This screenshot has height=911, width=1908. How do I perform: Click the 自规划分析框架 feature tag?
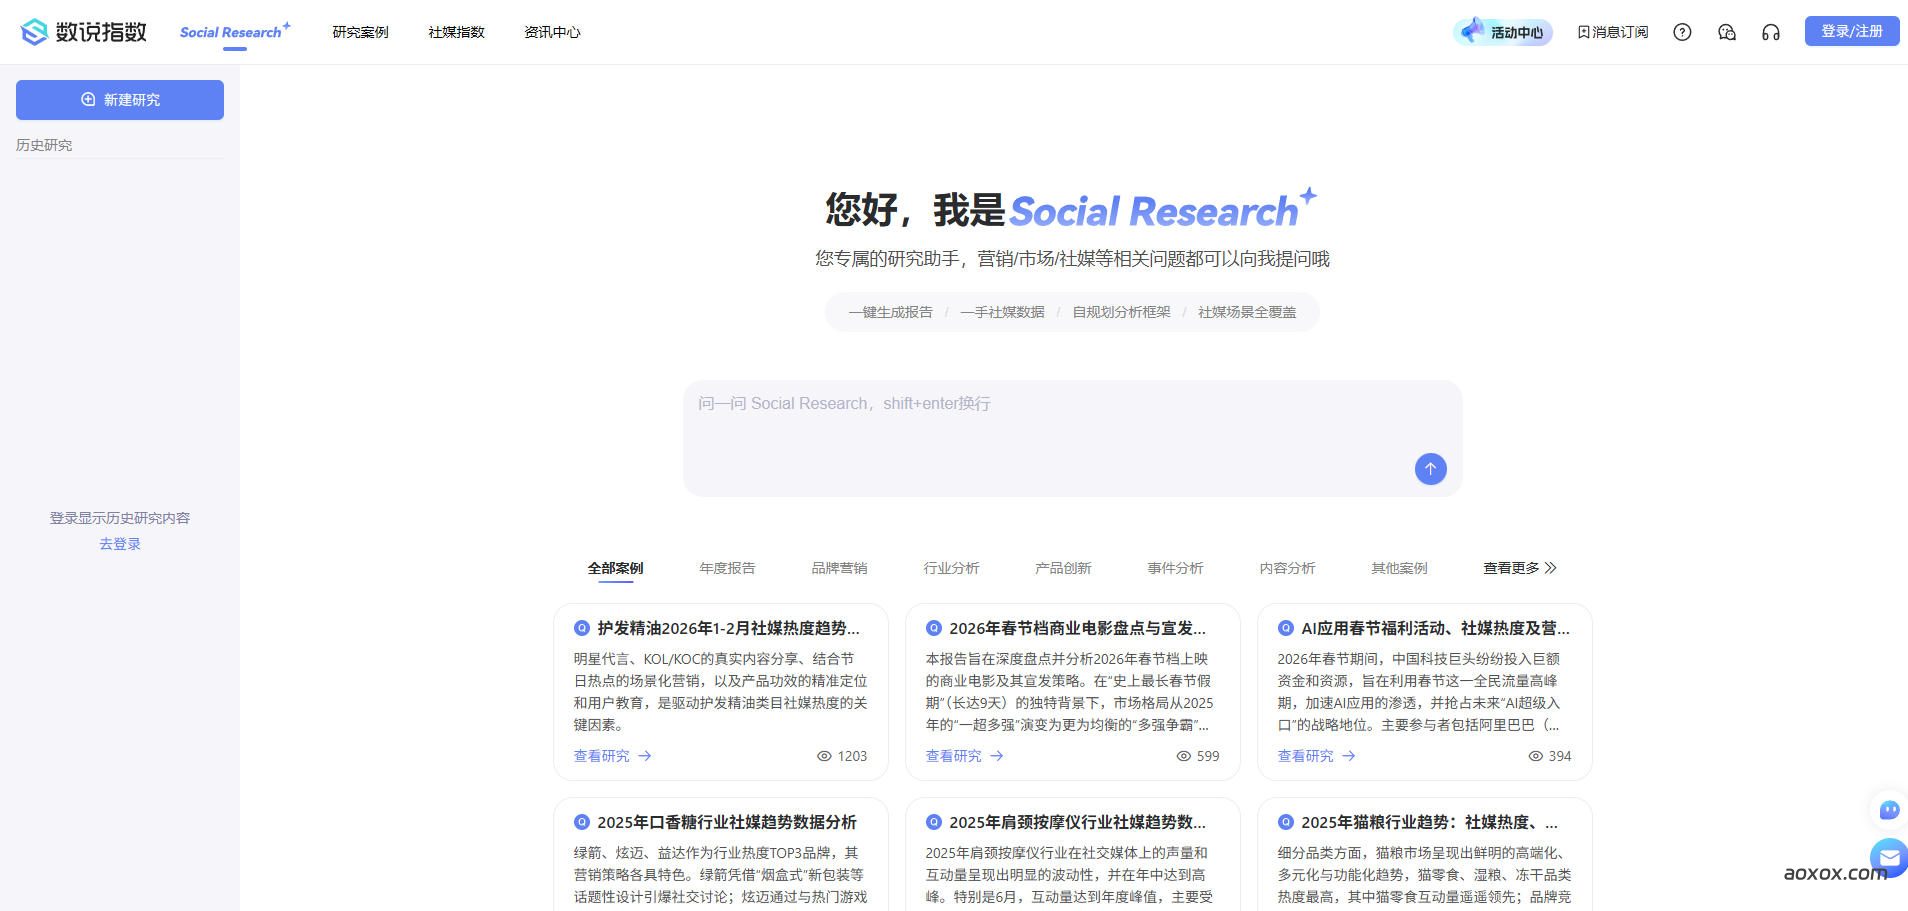(1121, 312)
